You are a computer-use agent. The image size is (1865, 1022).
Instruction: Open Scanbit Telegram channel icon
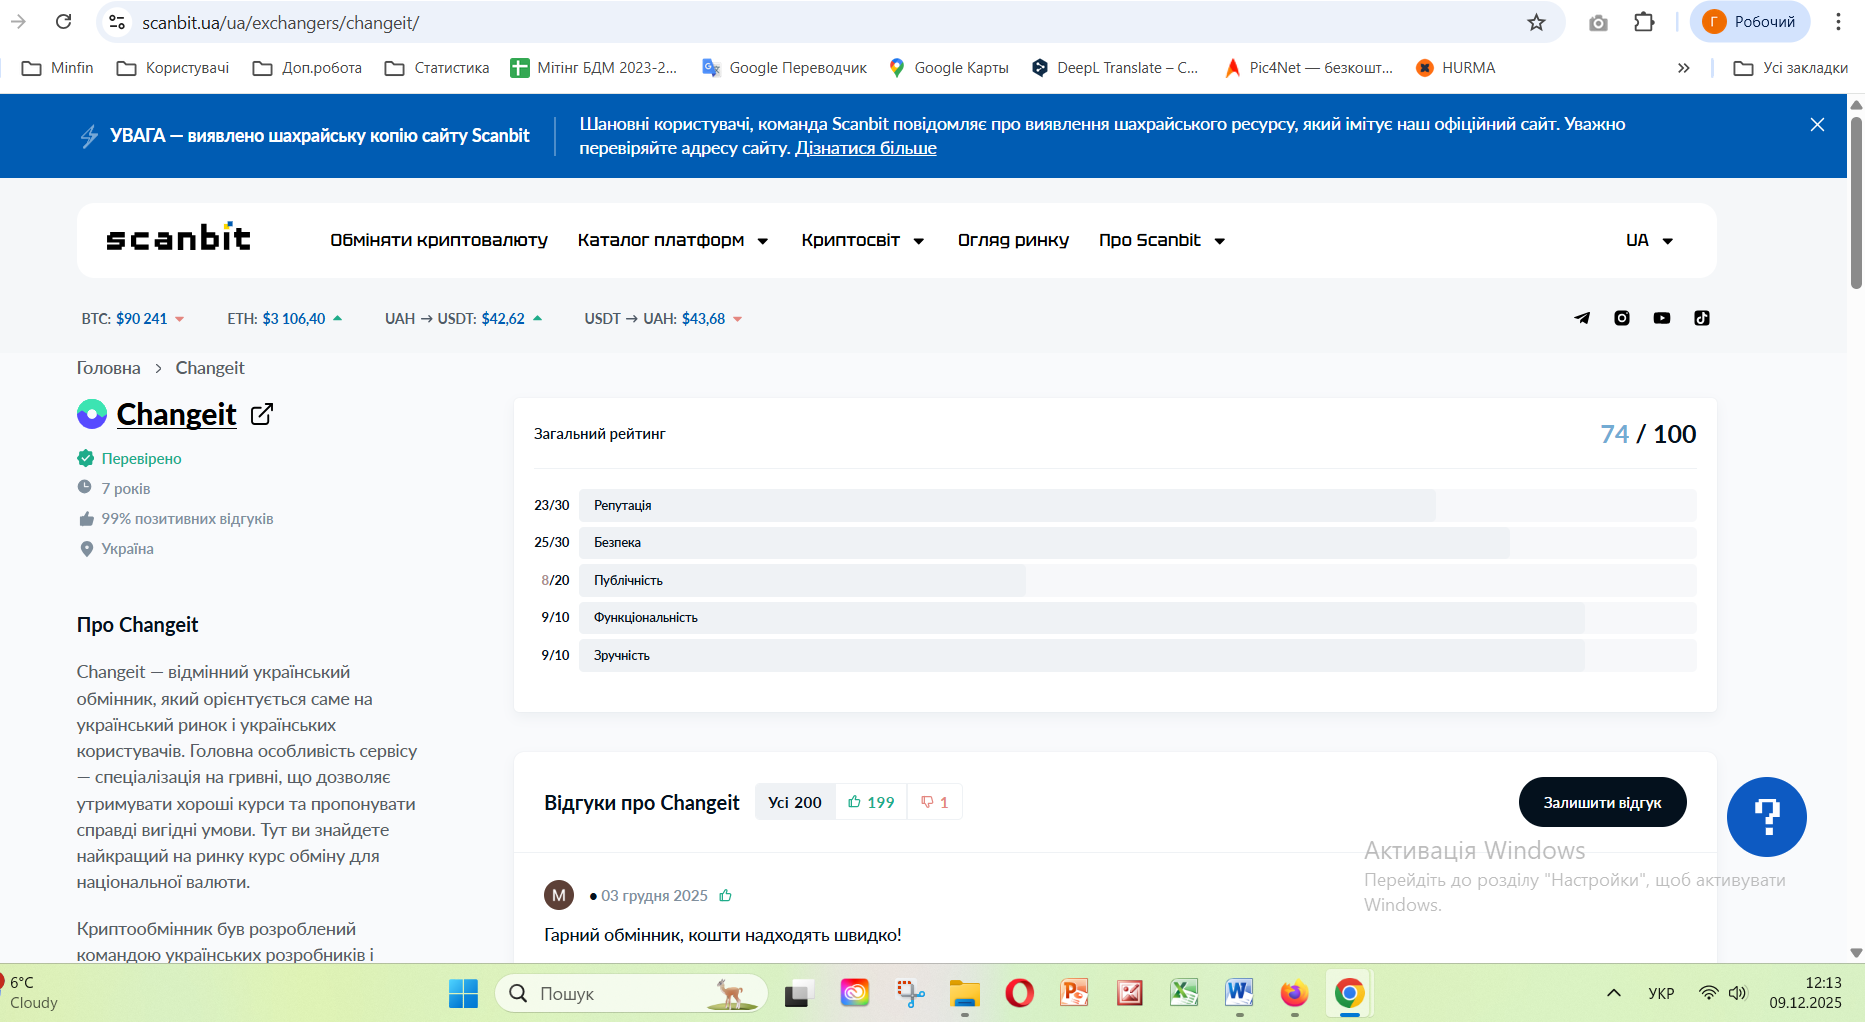(1582, 318)
